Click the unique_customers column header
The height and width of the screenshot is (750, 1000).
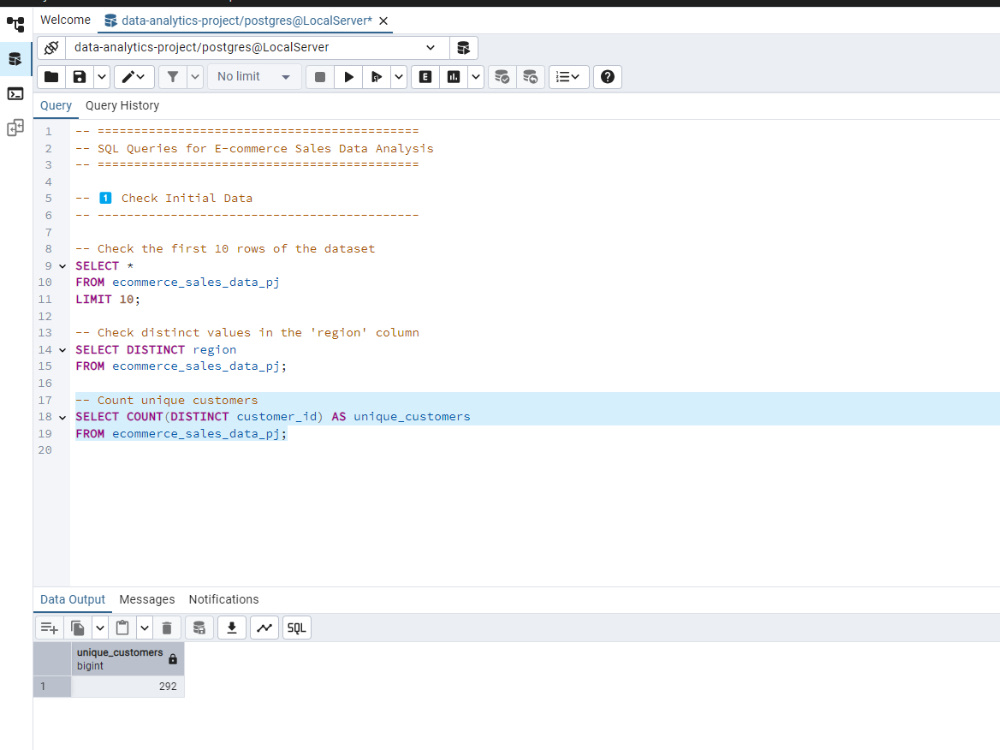tap(128, 659)
